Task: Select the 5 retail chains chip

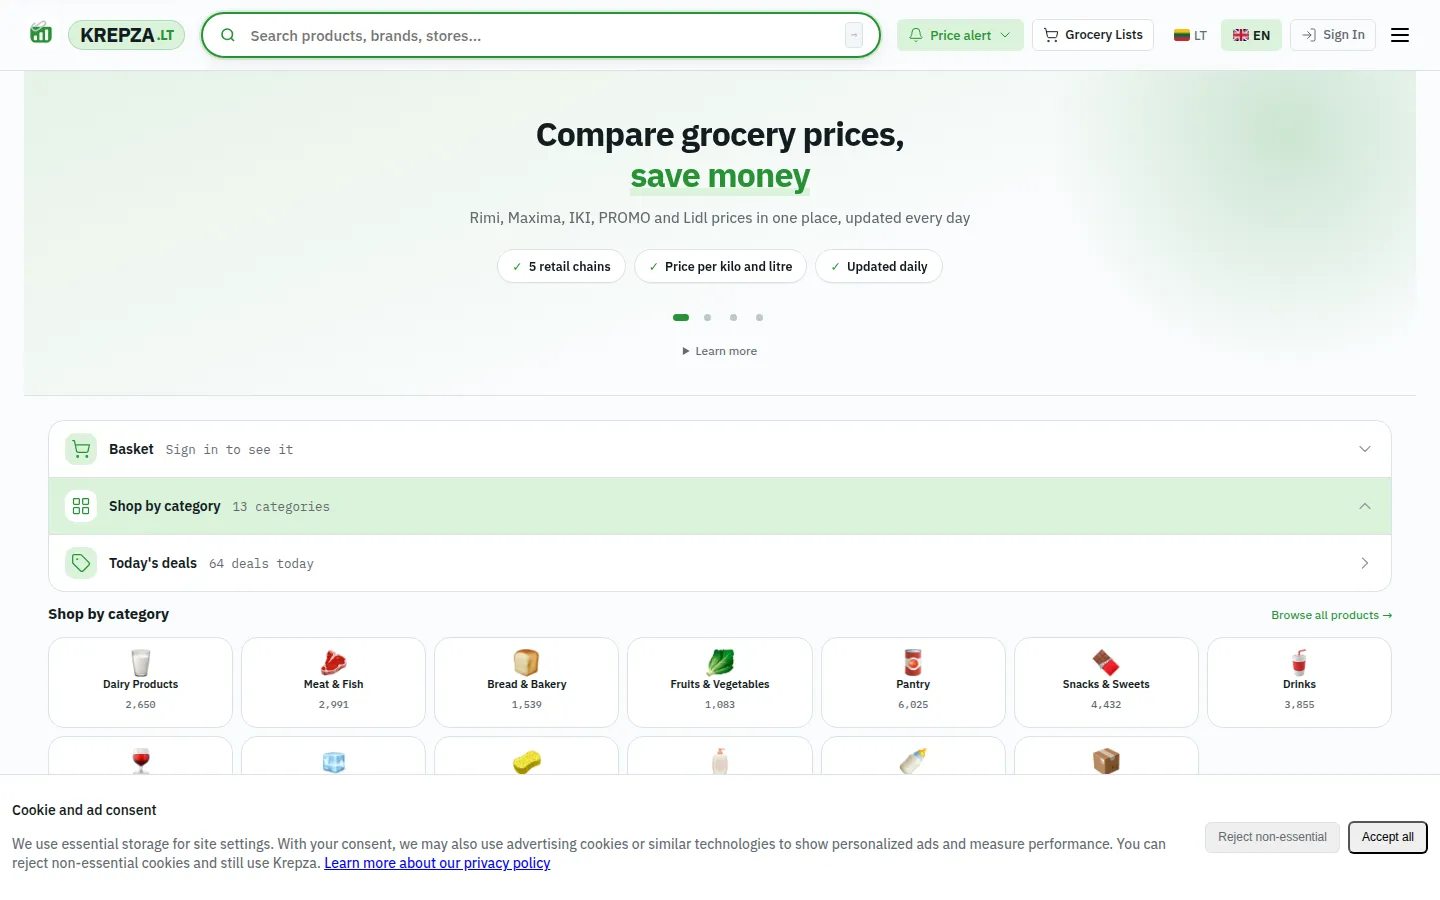Action: pyautogui.click(x=561, y=266)
